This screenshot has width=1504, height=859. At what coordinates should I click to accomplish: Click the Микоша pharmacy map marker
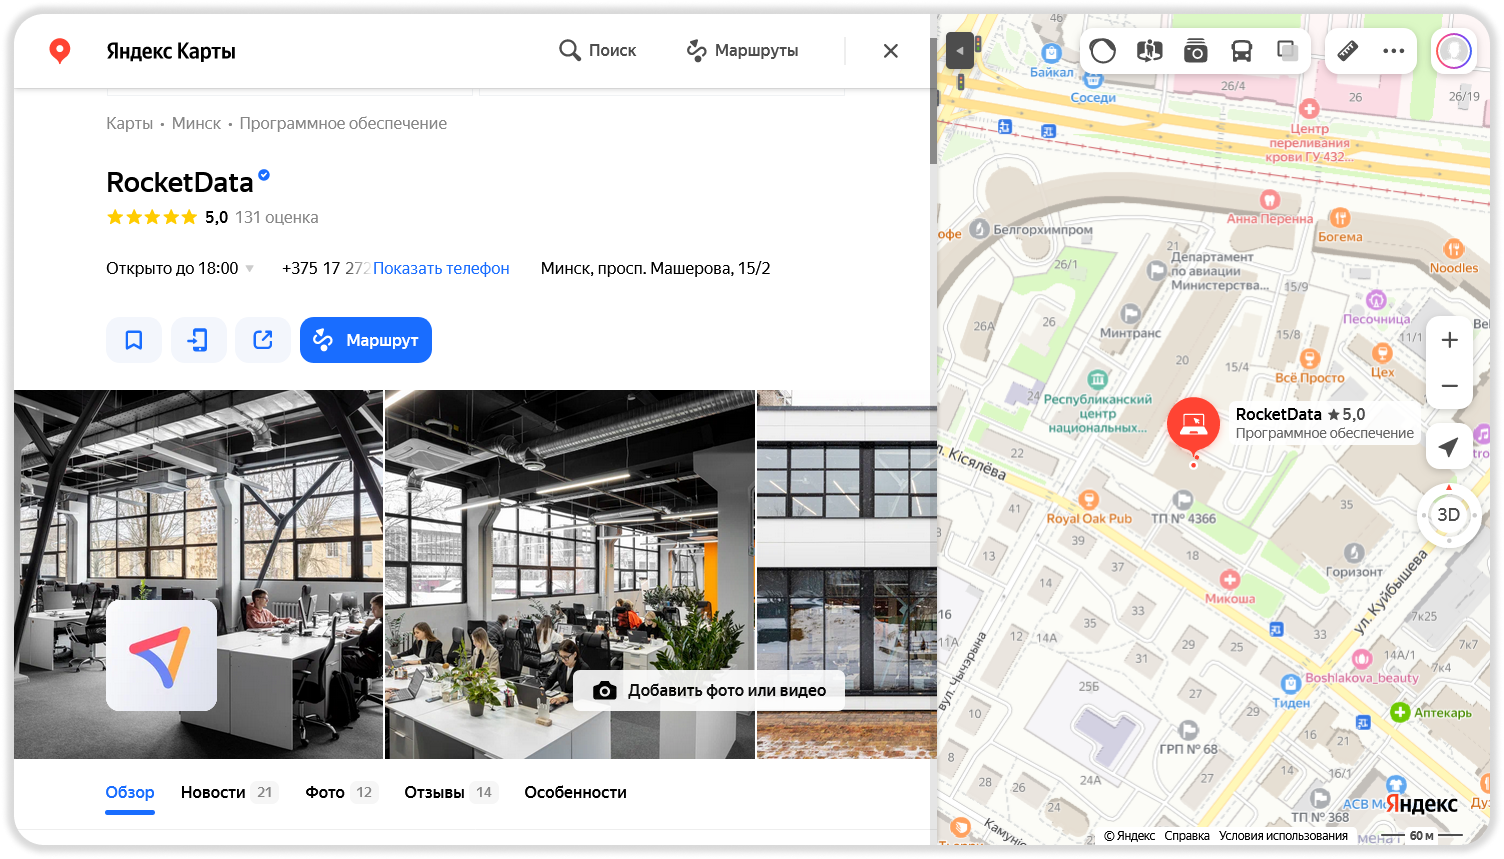click(1230, 580)
